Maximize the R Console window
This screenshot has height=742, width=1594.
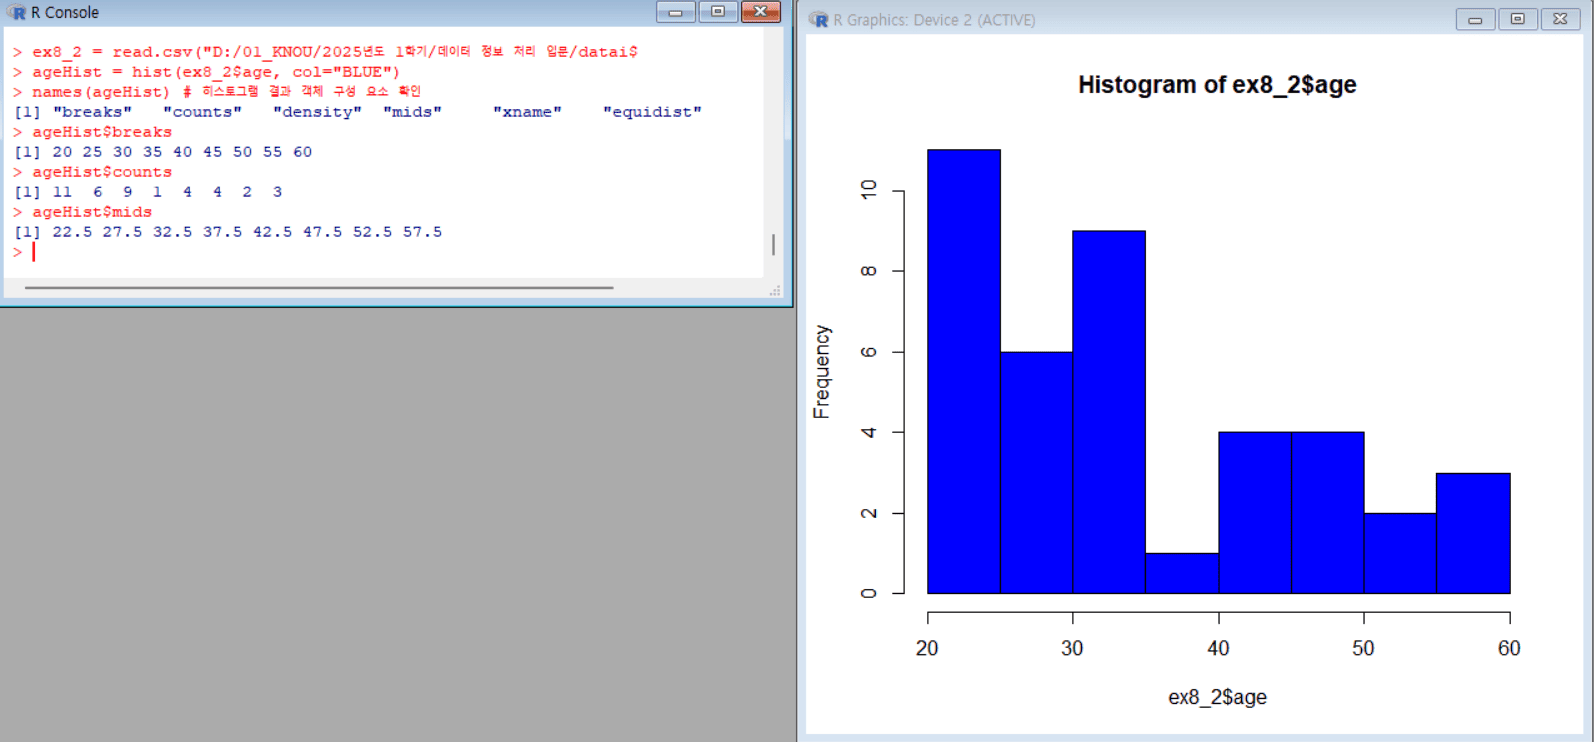(x=718, y=12)
